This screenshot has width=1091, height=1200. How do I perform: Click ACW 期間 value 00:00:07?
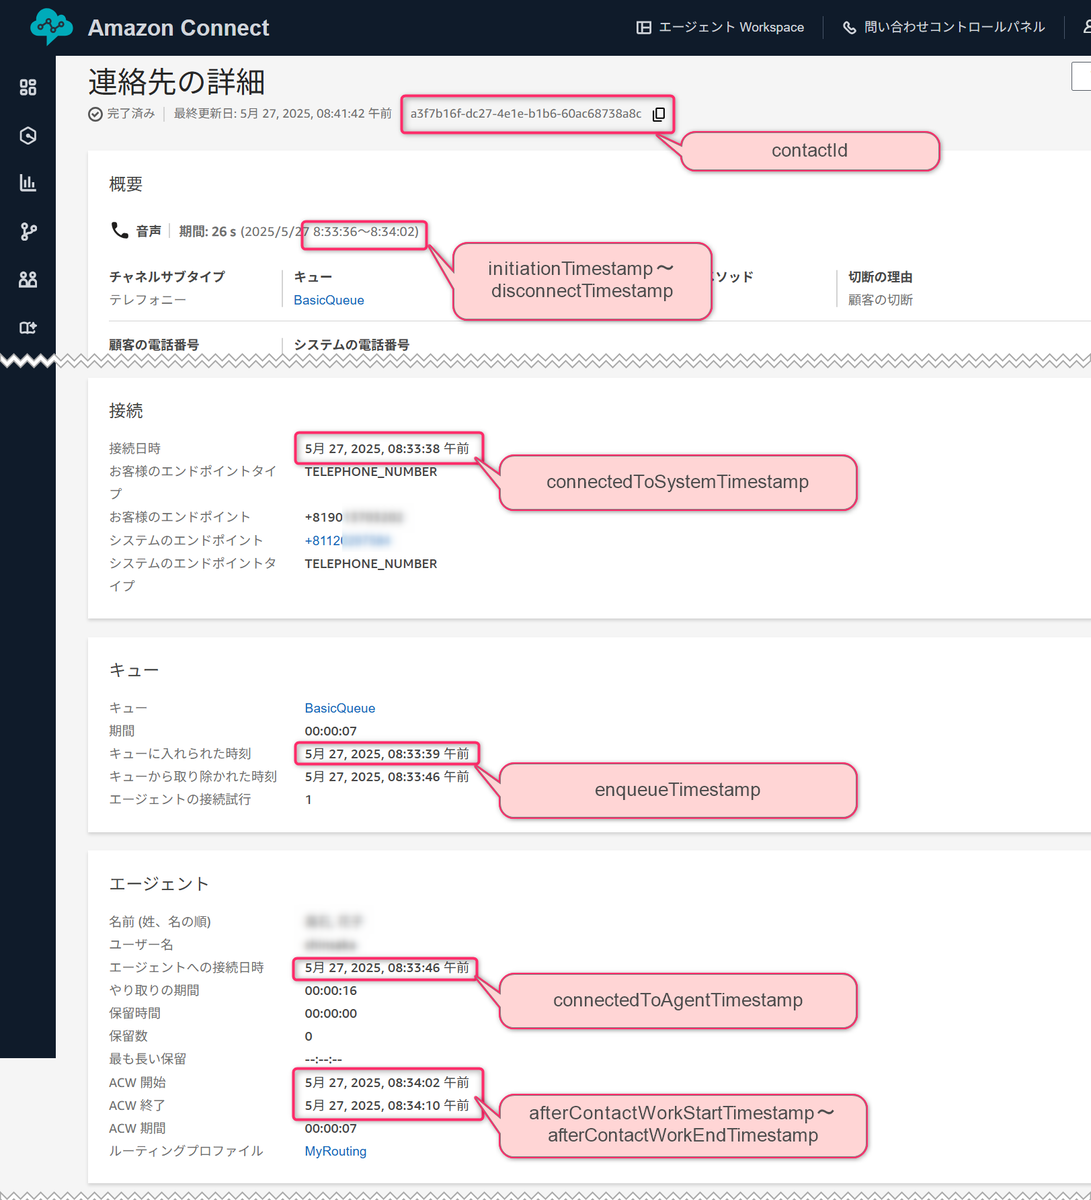pos(331,1129)
